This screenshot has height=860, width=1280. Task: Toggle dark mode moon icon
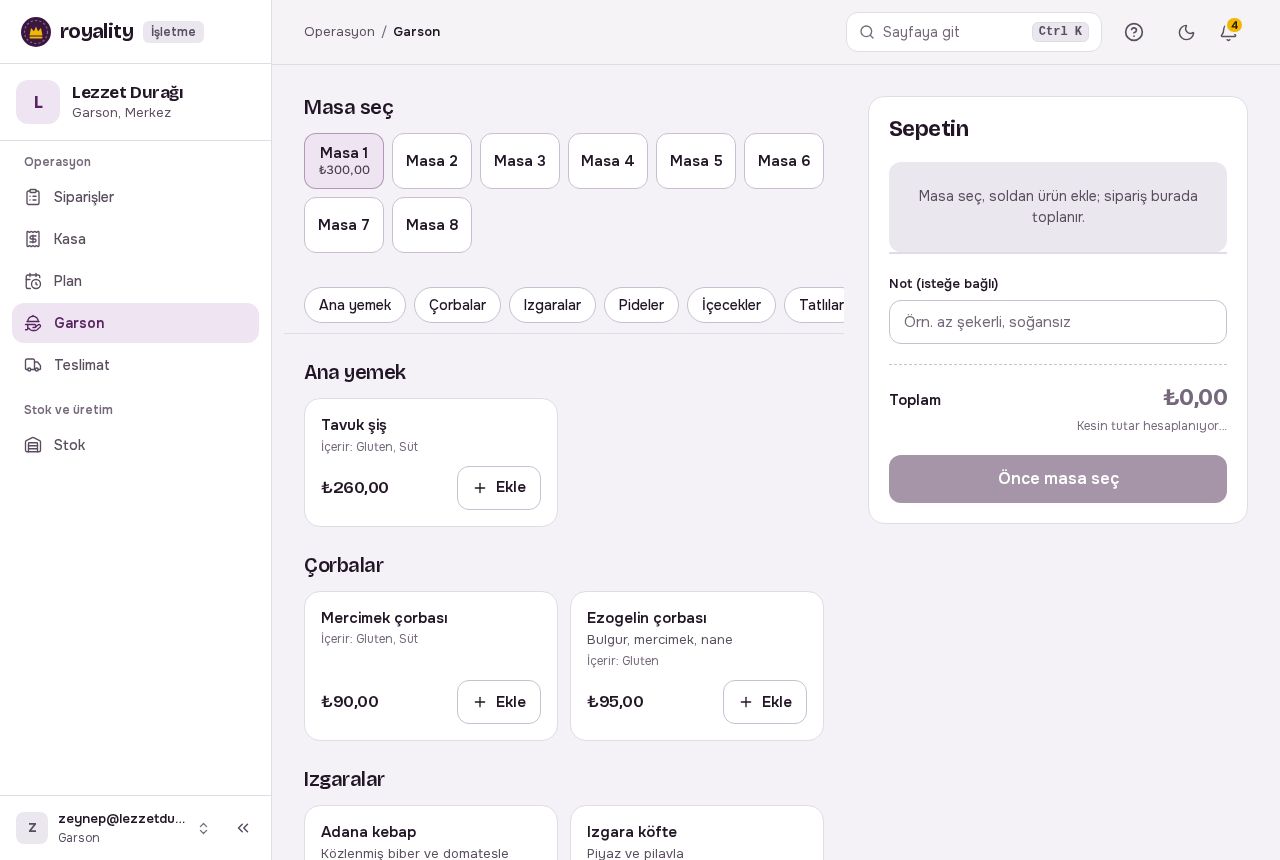click(1187, 32)
